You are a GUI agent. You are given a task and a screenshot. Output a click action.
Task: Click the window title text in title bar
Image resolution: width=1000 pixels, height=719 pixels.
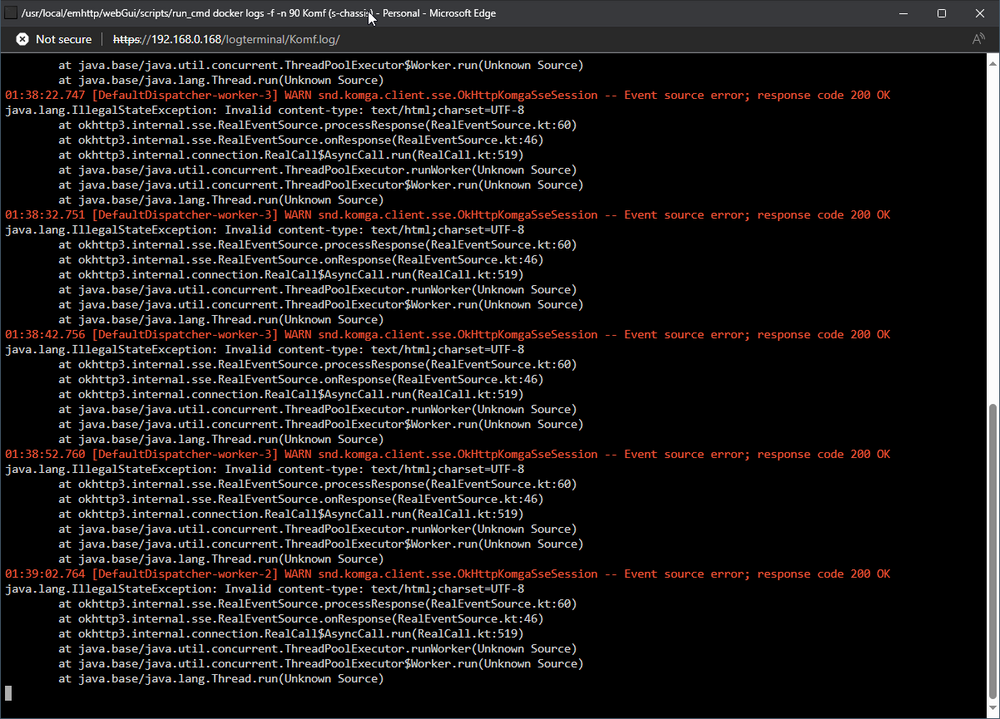point(258,13)
